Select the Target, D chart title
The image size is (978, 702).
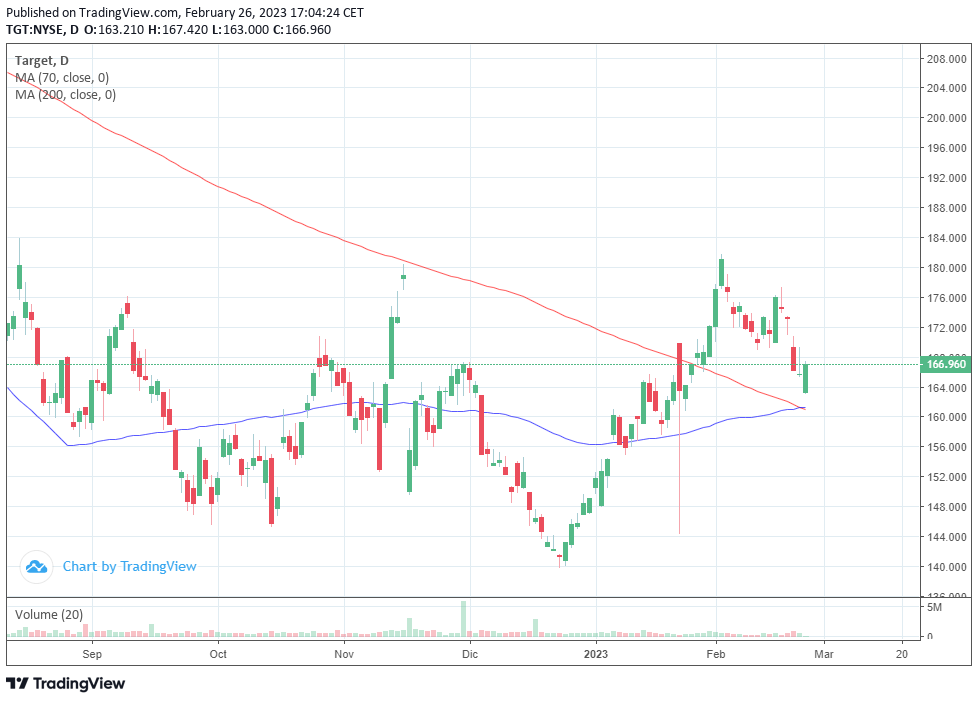point(42,61)
